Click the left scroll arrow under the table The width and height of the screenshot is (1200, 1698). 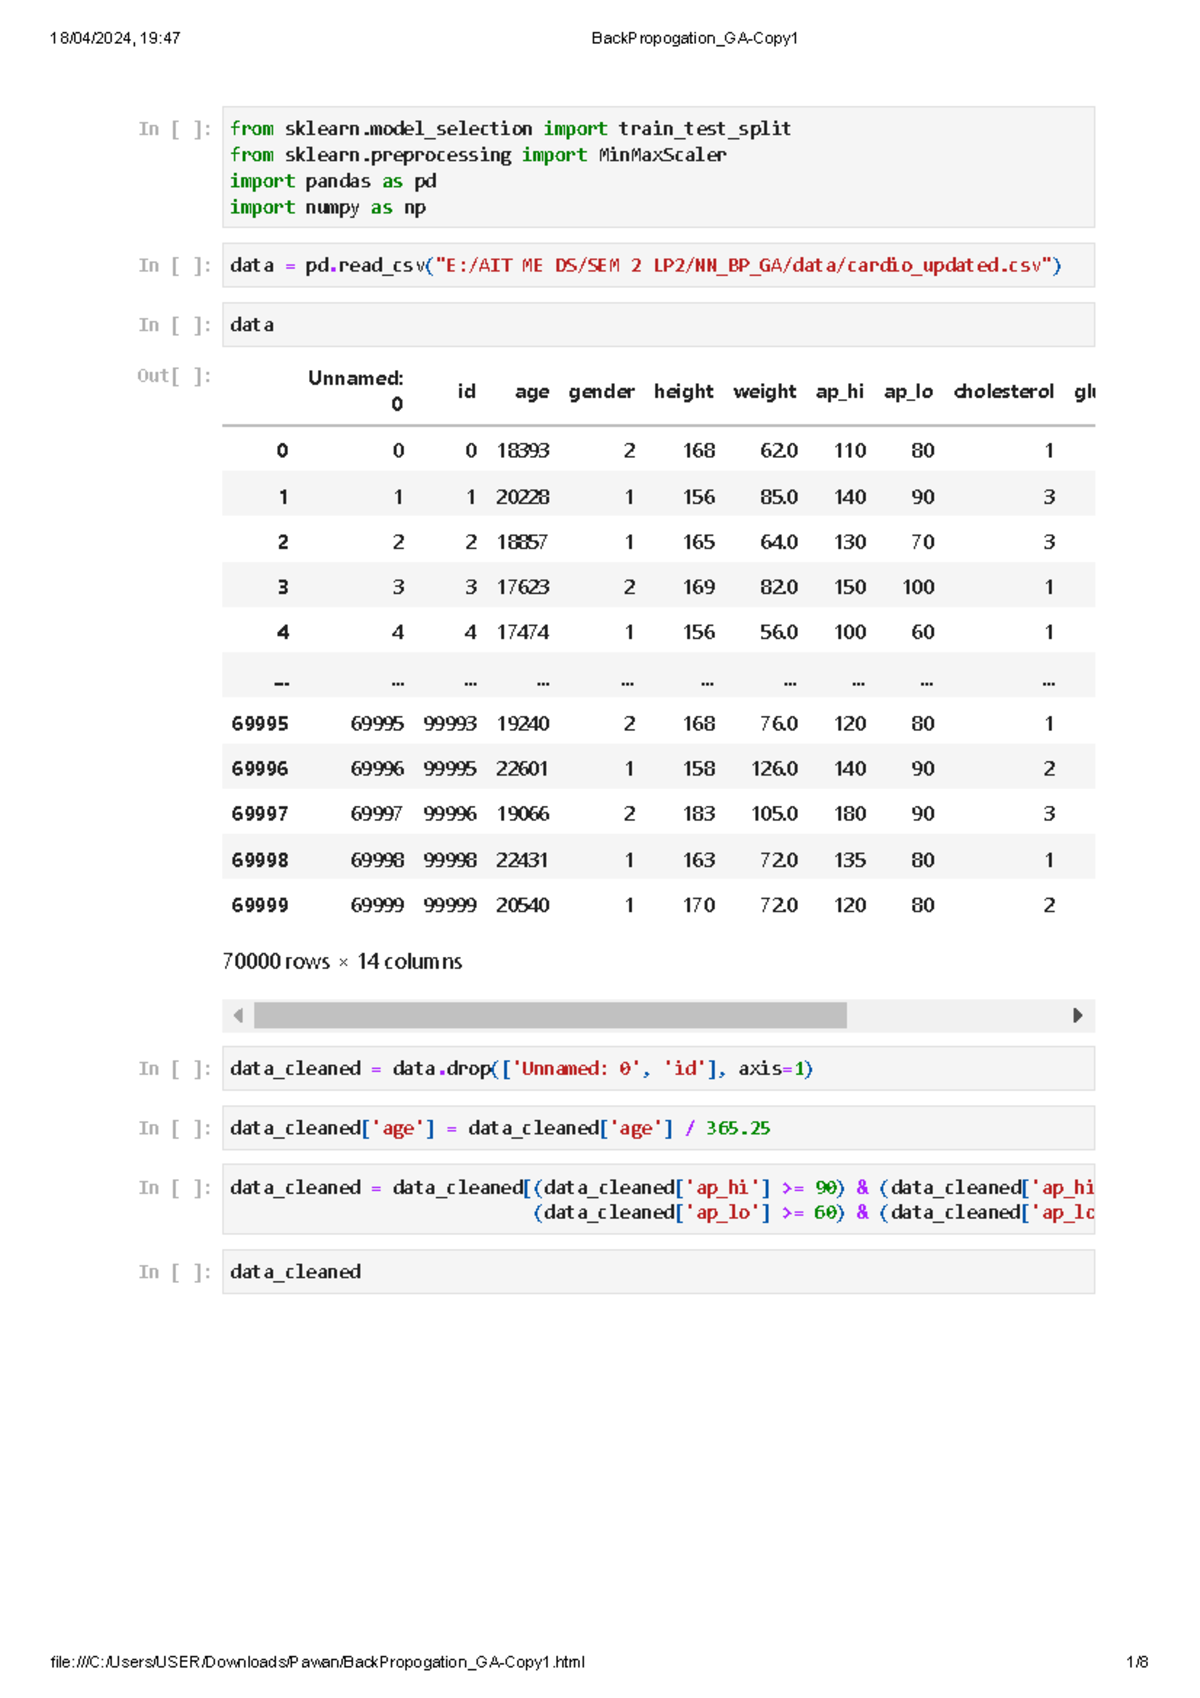click(238, 1015)
